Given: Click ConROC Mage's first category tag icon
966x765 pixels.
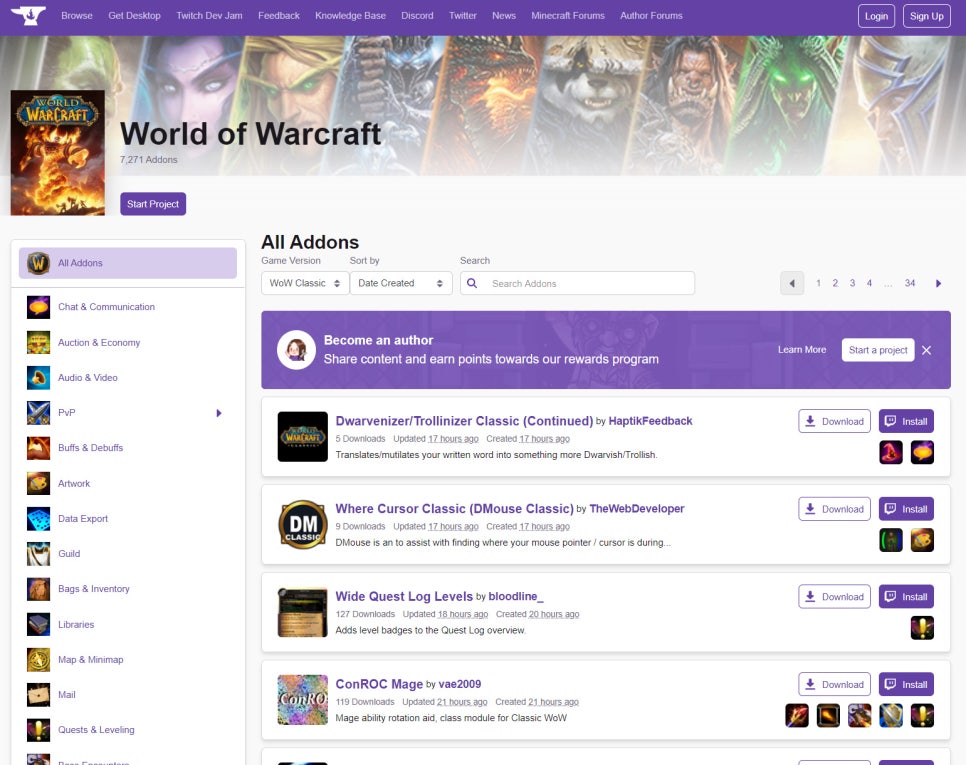Looking at the screenshot, I should click(797, 716).
